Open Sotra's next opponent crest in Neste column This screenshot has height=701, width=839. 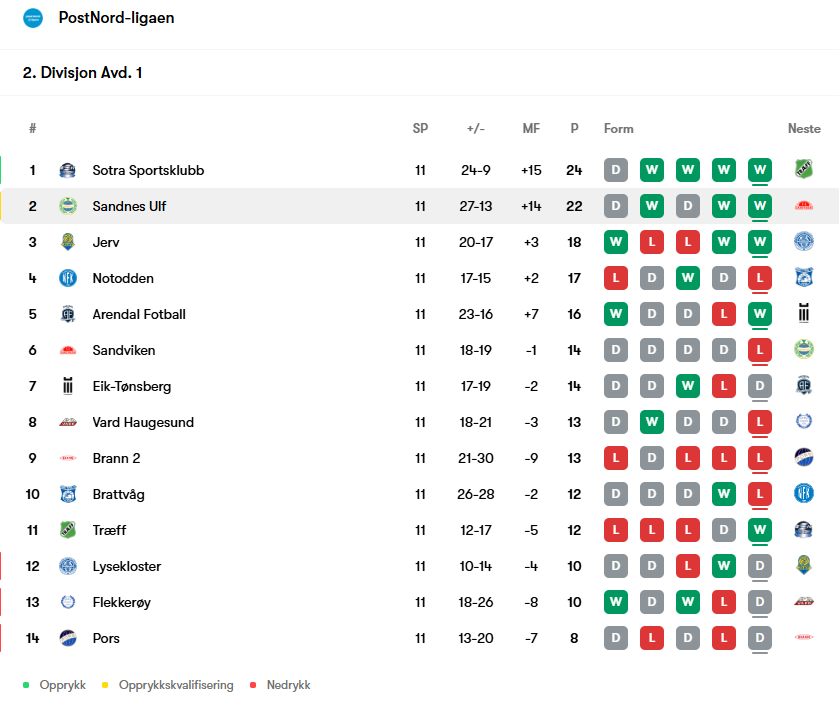click(804, 169)
